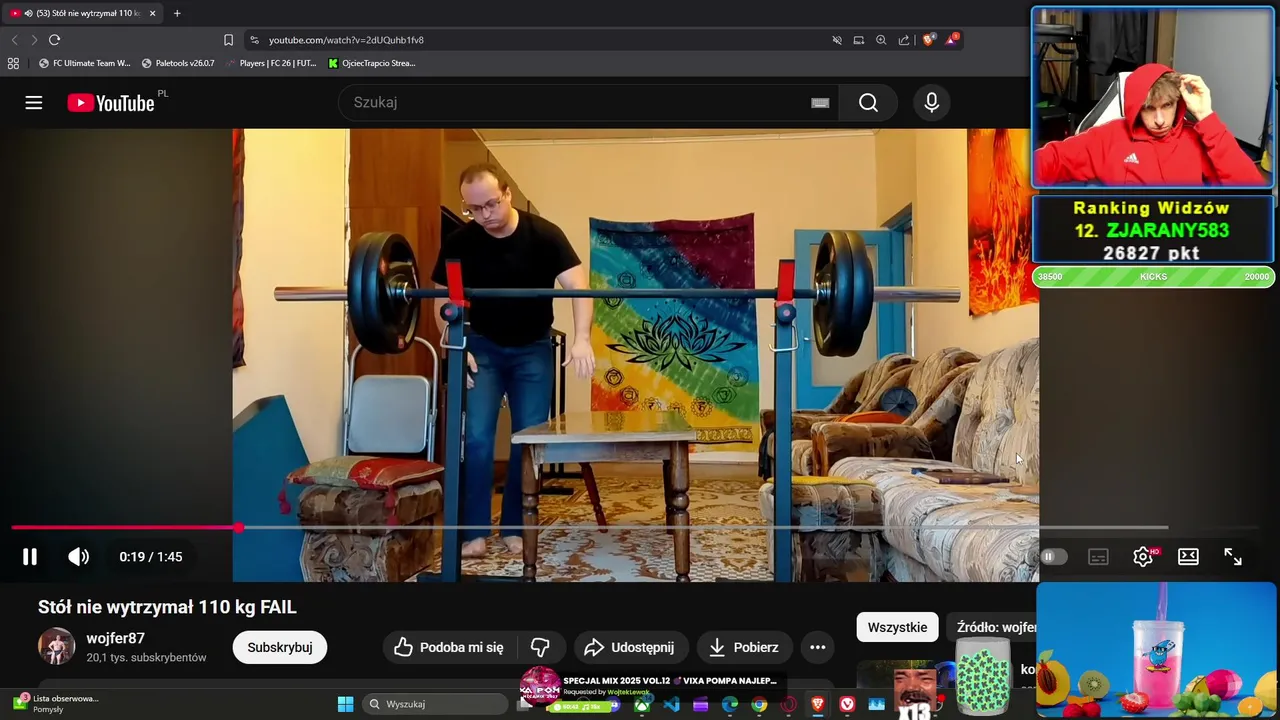1280x720 pixels.
Task: View site information icon in the address bar
Action: pos(254,40)
